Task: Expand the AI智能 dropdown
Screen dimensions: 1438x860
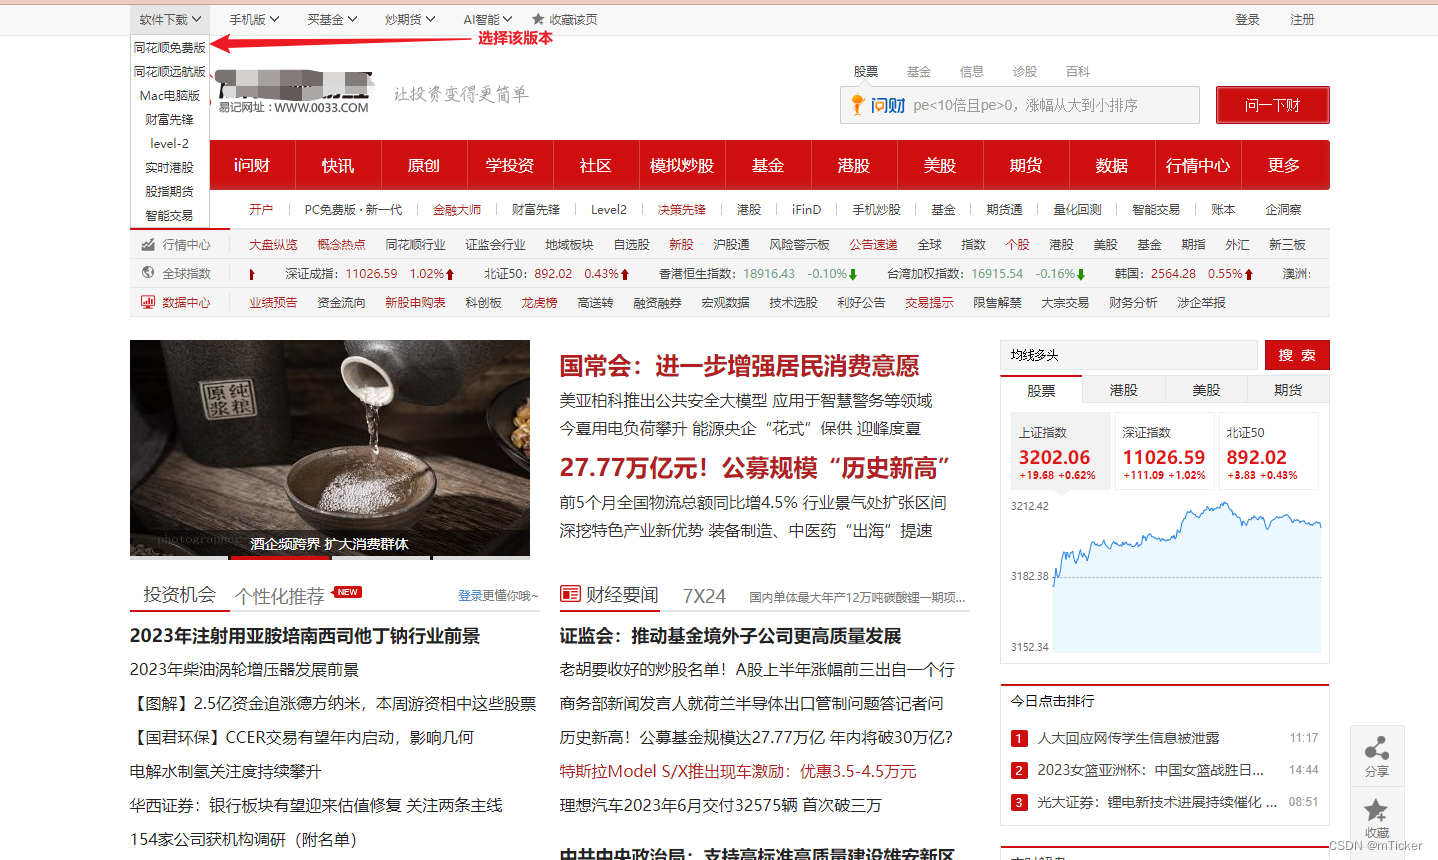Action: pyautogui.click(x=488, y=19)
